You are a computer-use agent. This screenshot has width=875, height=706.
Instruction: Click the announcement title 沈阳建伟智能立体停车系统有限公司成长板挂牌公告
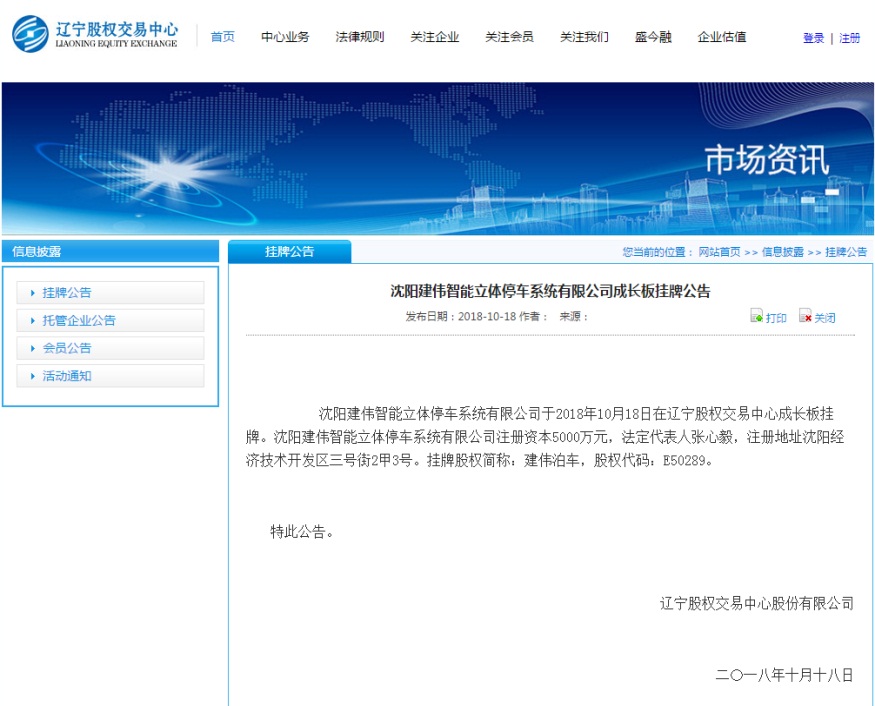pyautogui.click(x=550, y=291)
